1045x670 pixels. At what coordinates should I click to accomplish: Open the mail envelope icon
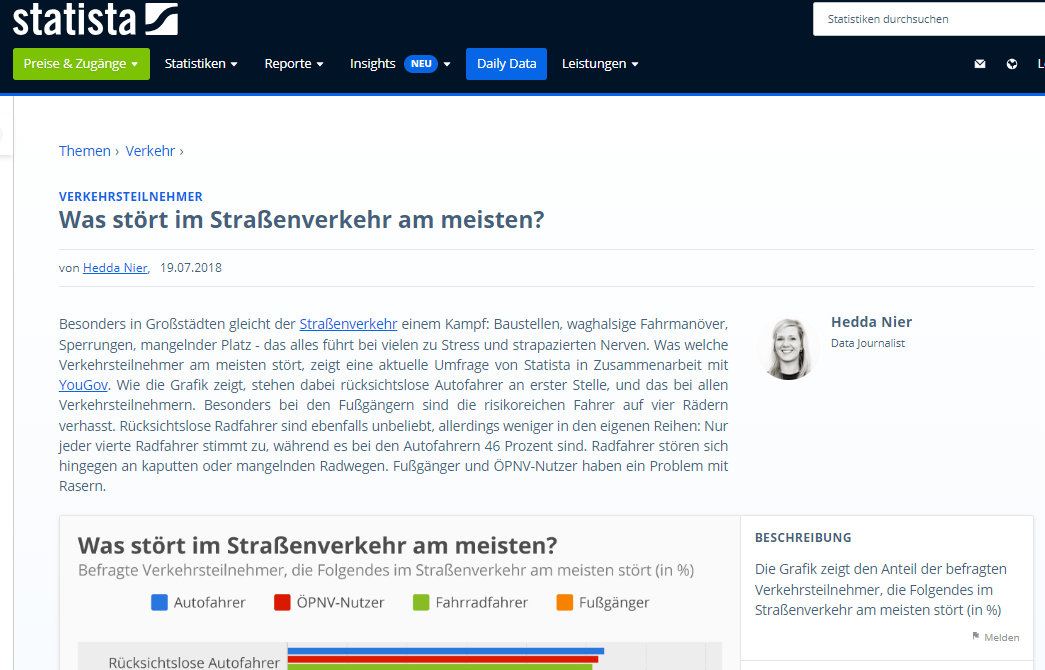[x=980, y=64]
